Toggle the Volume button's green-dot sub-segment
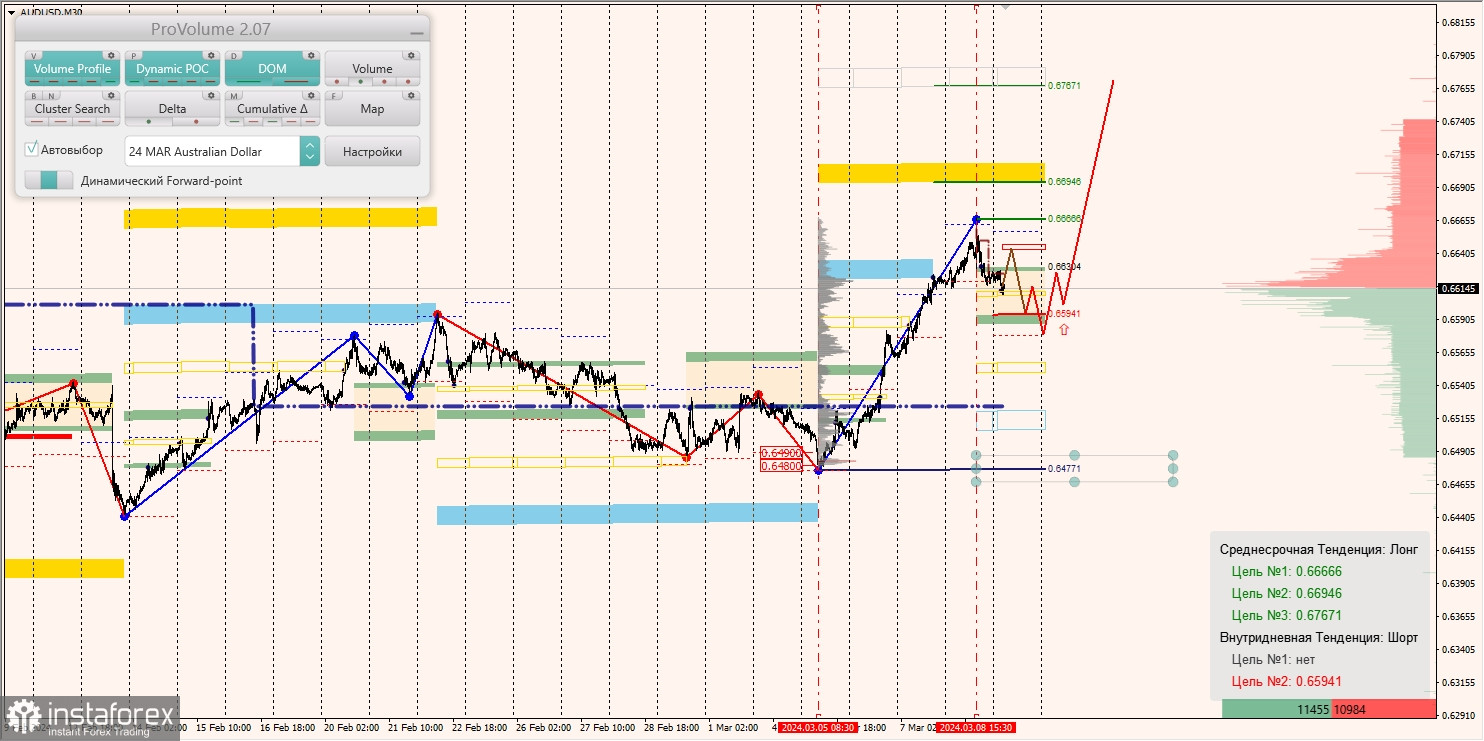 360,81
